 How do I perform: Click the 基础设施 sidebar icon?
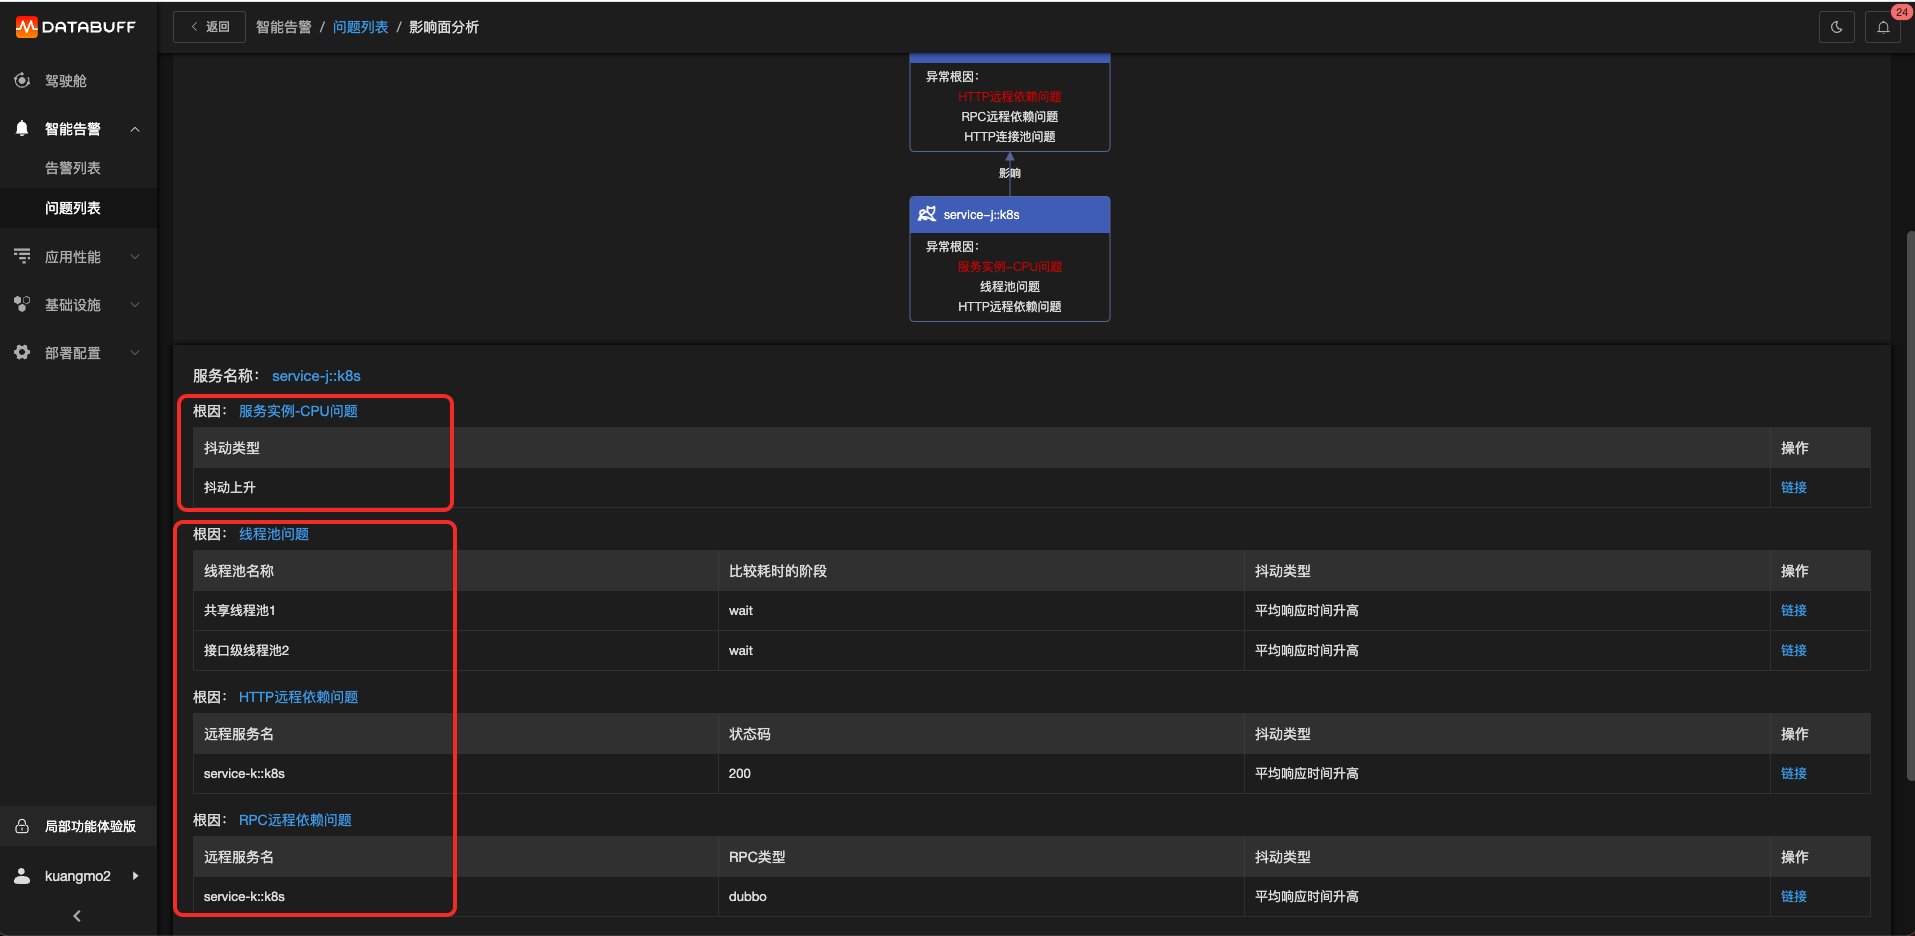point(22,304)
